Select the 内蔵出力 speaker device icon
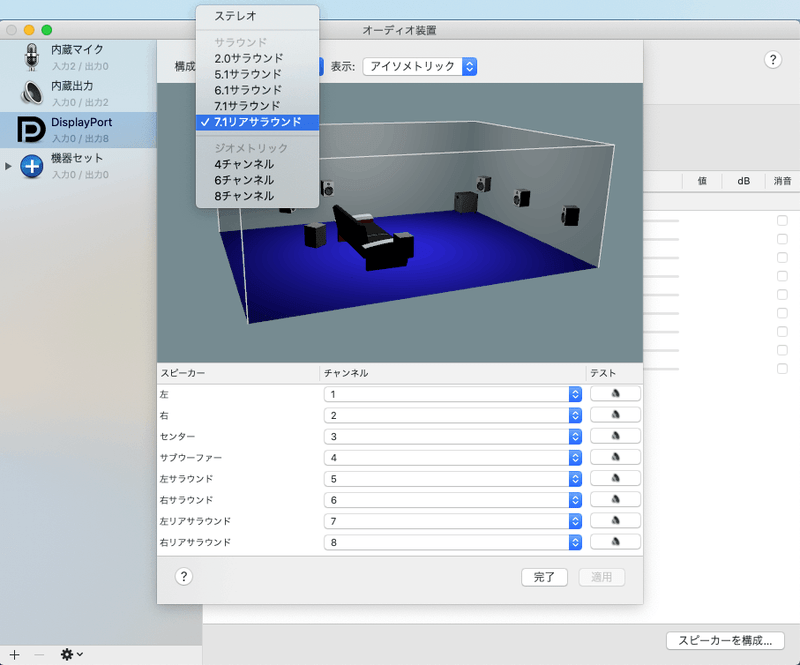 point(32,93)
